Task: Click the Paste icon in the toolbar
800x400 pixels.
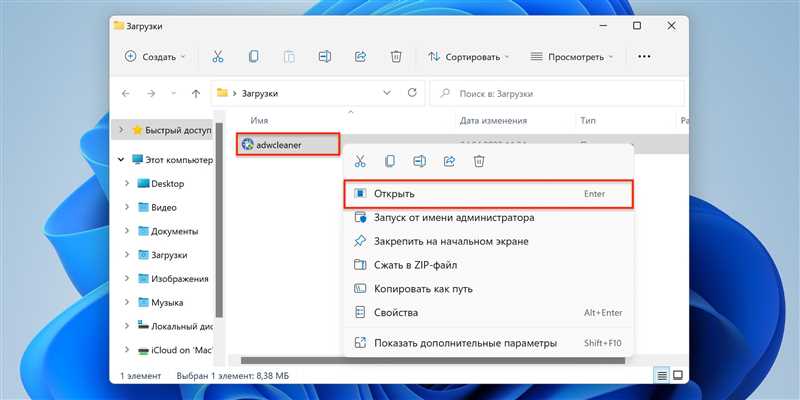Action: coord(289,57)
